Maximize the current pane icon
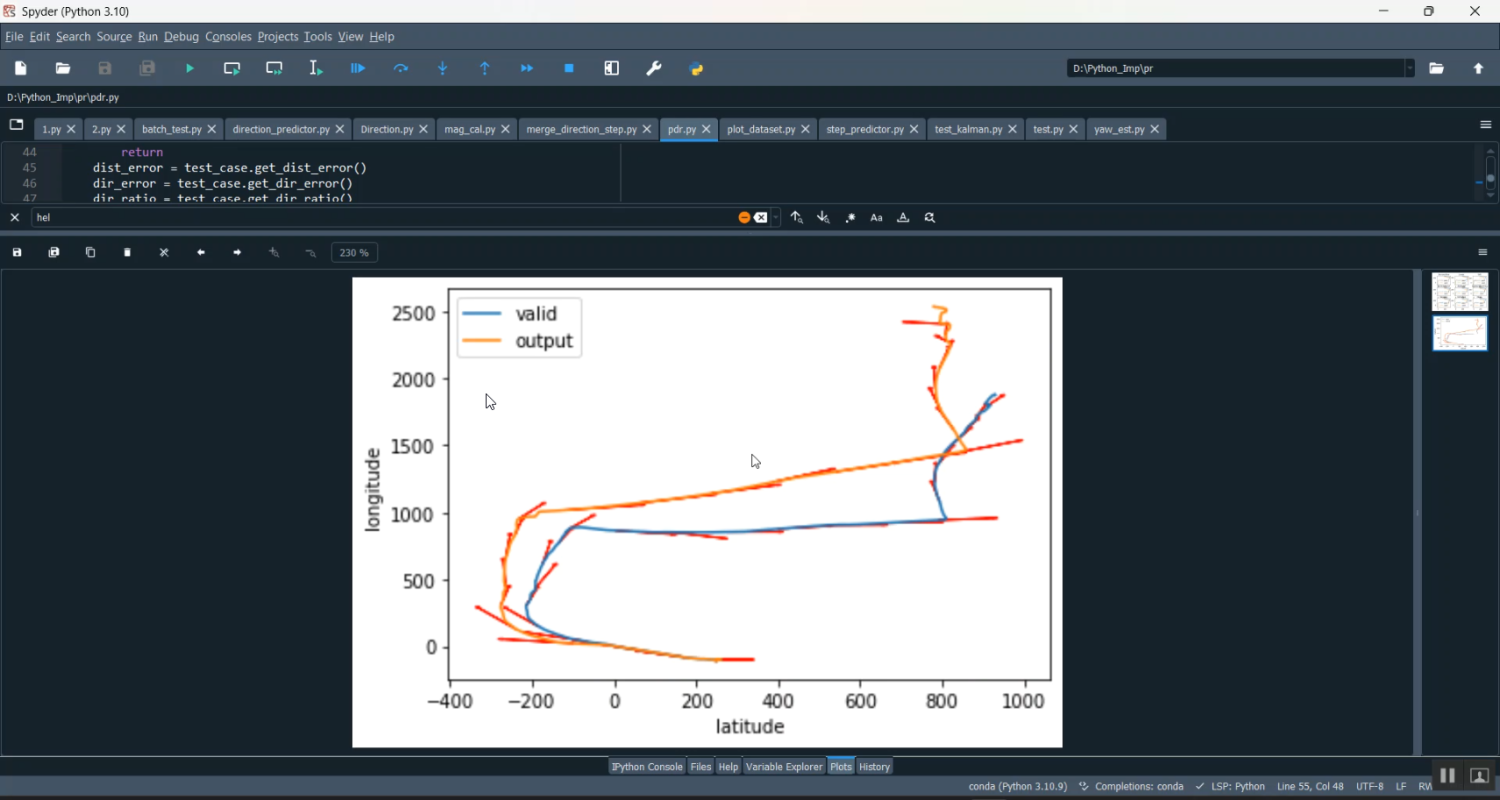 [612, 68]
